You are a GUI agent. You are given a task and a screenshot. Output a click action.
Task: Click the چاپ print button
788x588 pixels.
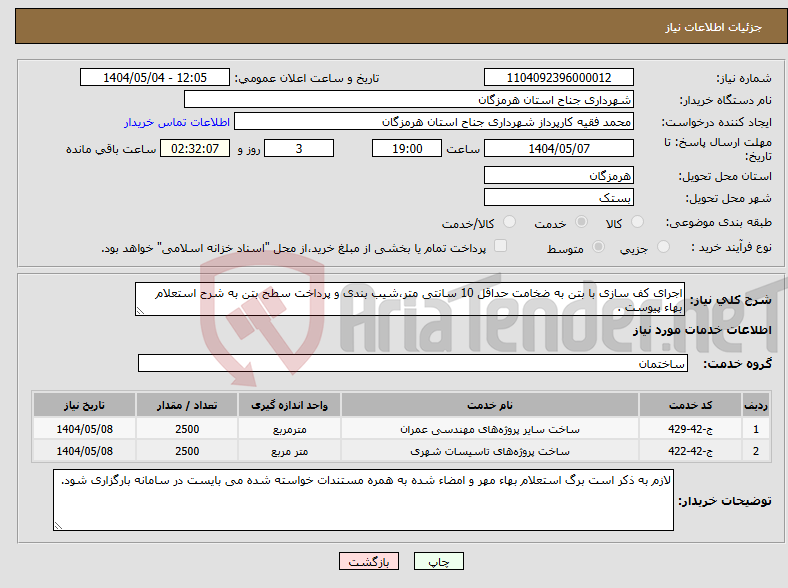tap(439, 561)
